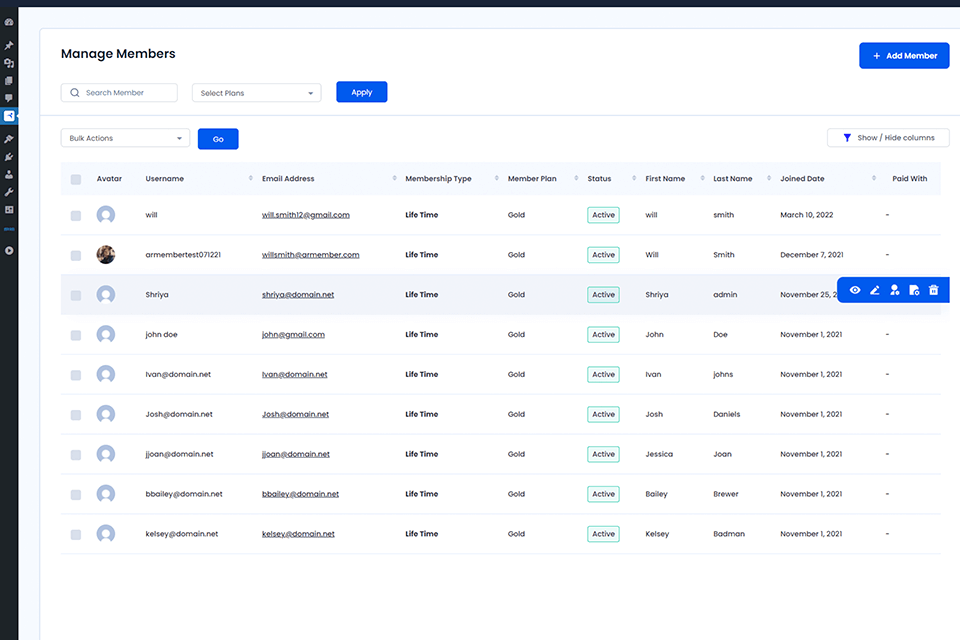
Task: Click the document-with-gear icon in Shriya's row
Action: (x=914, y=290)
